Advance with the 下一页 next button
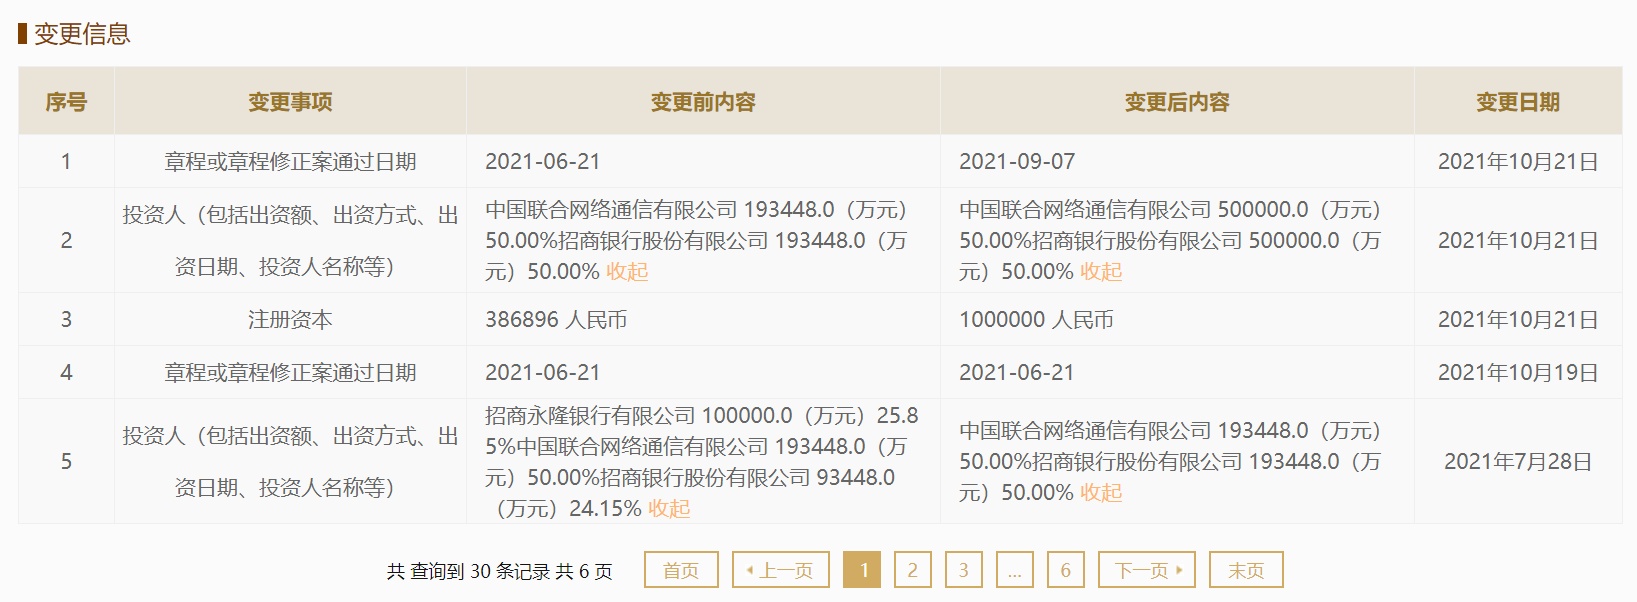Image resolution: width=1637 pixels, height=602 pixels. (1147, 570)
